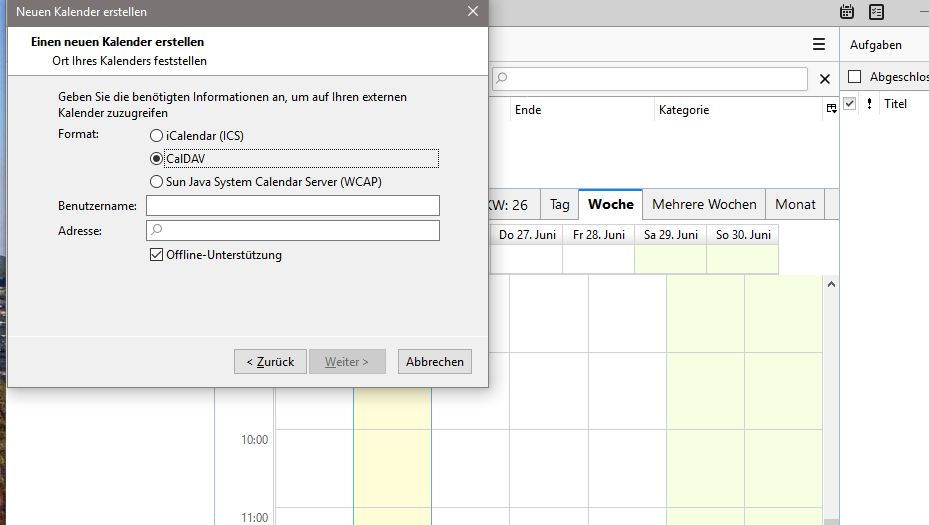
Task: Click the scroll up arrow in calendar view
Action: (831, 284)
